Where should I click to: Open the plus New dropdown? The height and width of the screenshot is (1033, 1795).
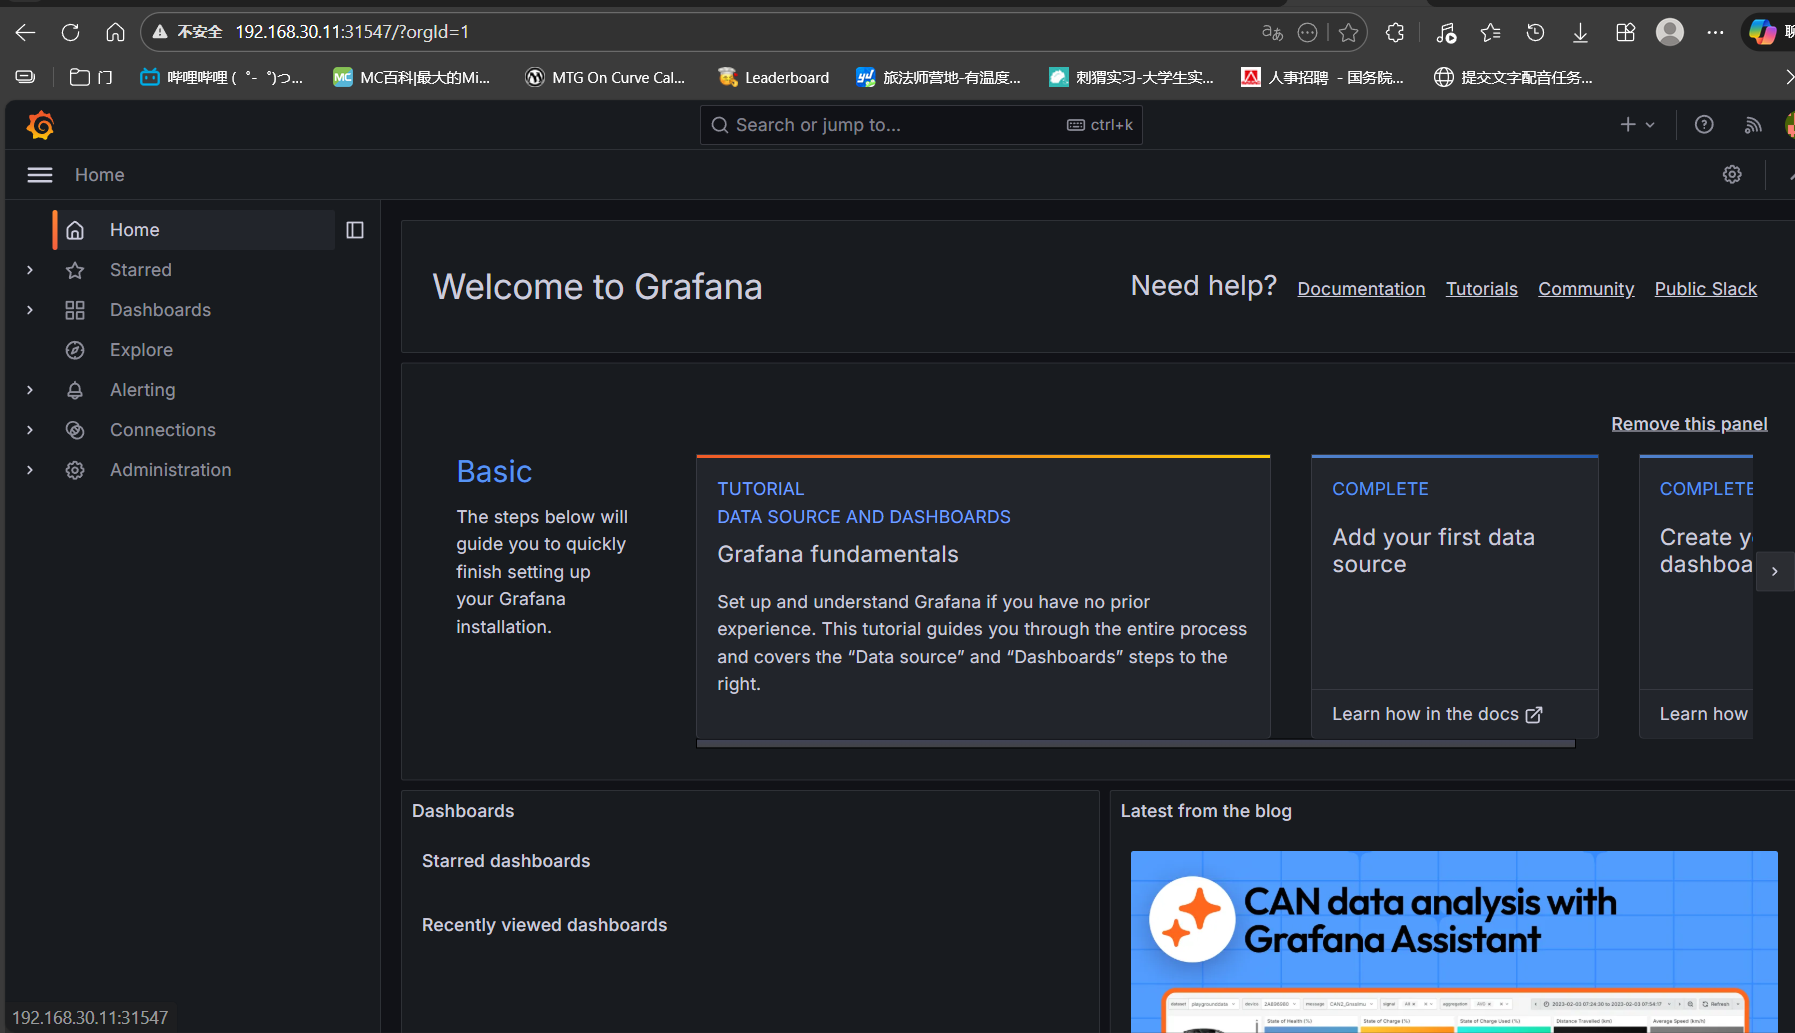(x=1637, y=125)
